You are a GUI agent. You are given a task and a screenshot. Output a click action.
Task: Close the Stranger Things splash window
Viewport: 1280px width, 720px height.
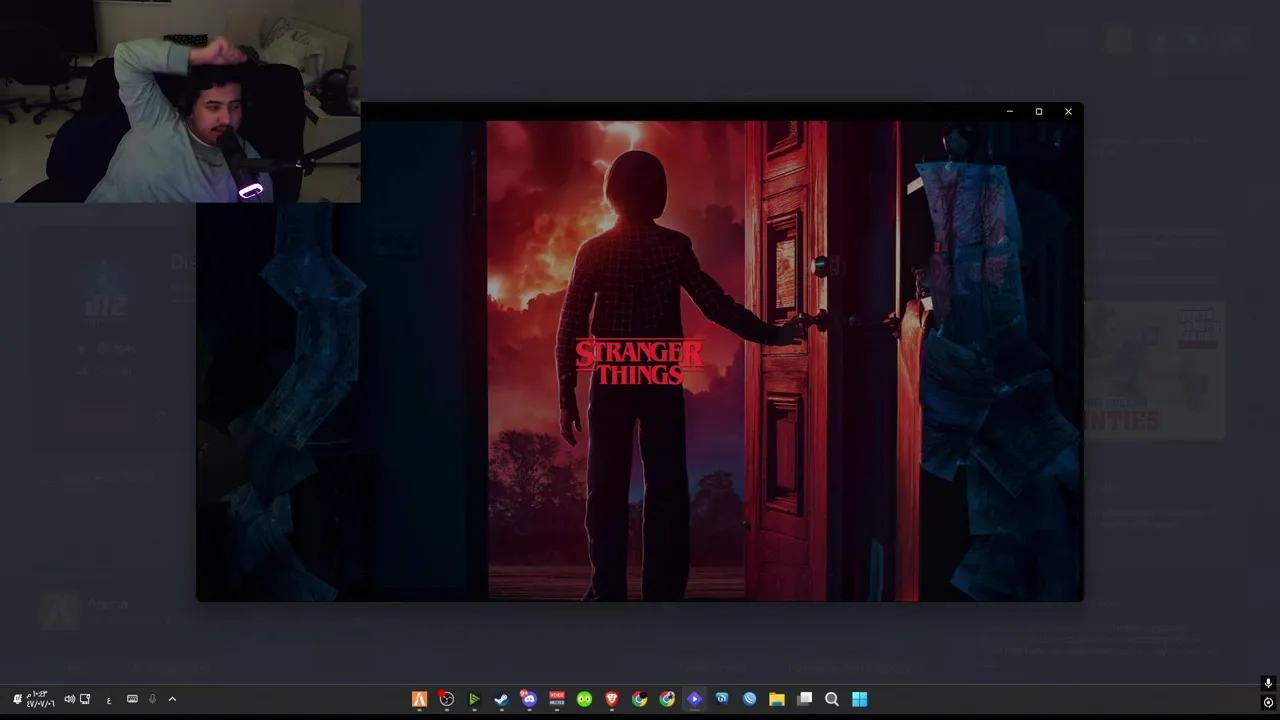pyautogui.click(x=1068, y=112)
